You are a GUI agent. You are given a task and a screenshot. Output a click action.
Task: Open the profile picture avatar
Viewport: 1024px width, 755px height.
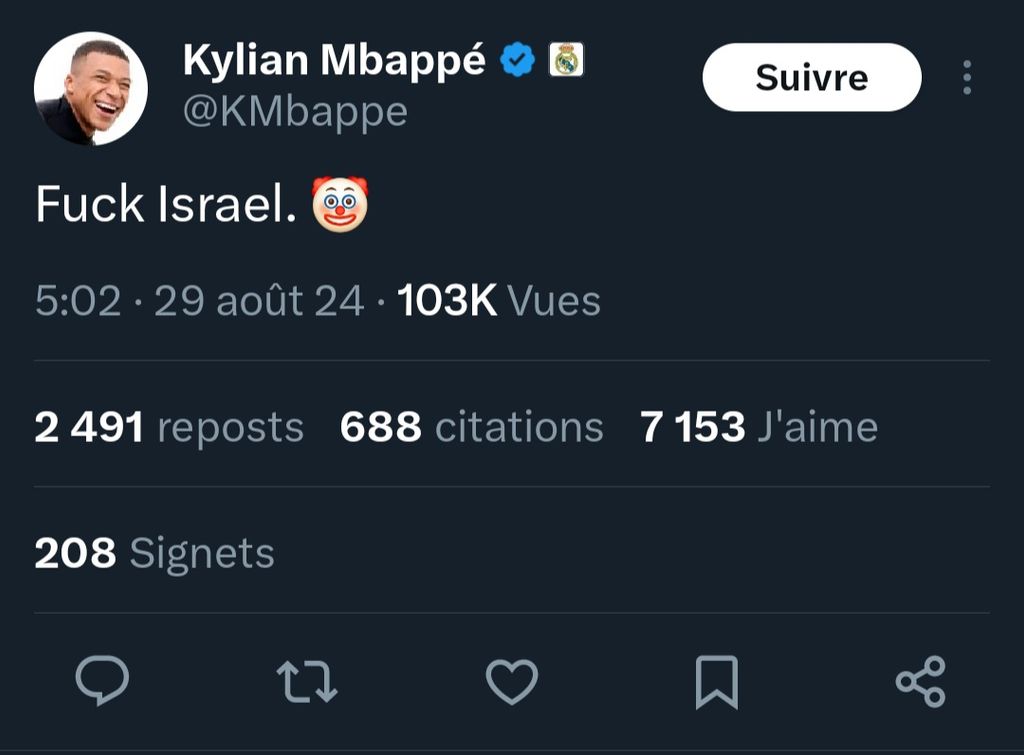point(91,89)
